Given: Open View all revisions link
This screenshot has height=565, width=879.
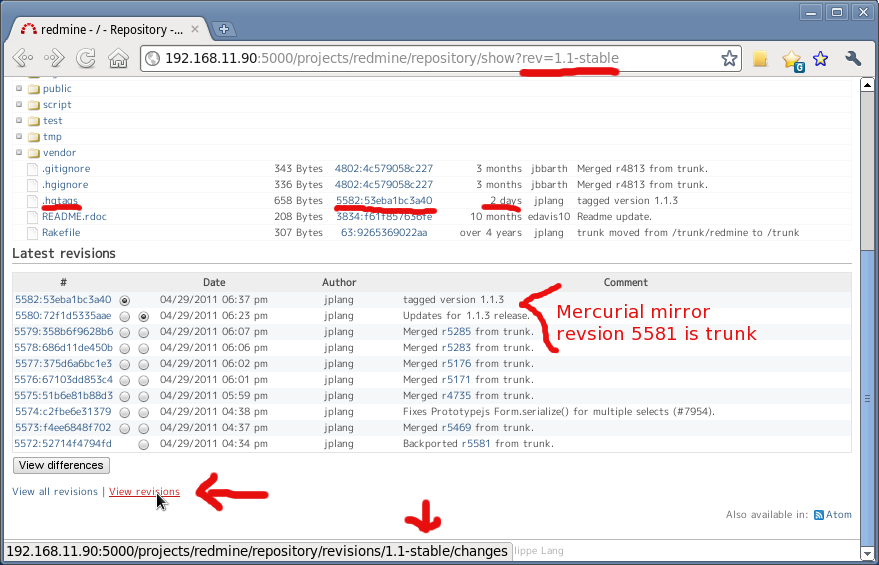Looking at the screenshot, I should click(55, 492).
